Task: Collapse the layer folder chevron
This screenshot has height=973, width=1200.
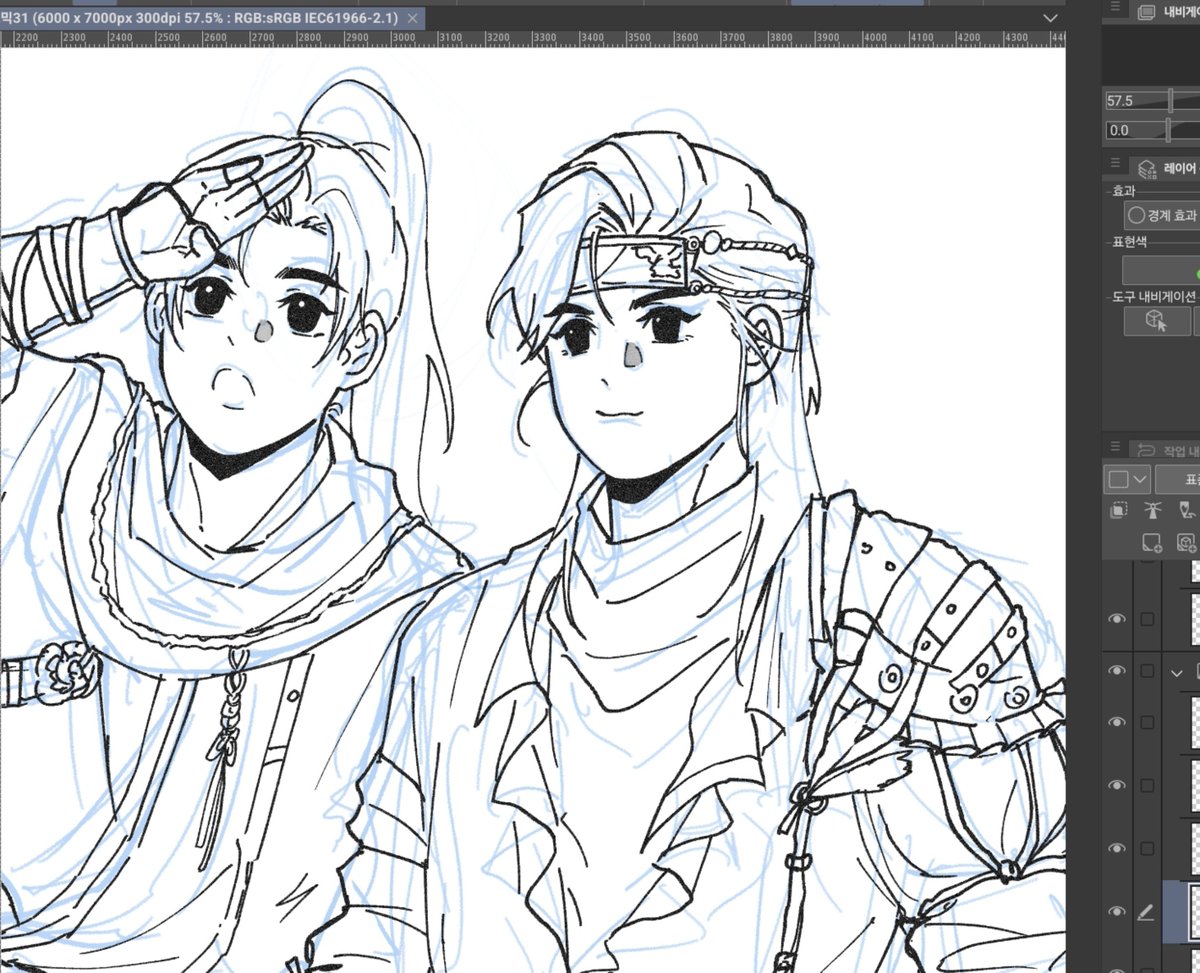Action: 1176,672
